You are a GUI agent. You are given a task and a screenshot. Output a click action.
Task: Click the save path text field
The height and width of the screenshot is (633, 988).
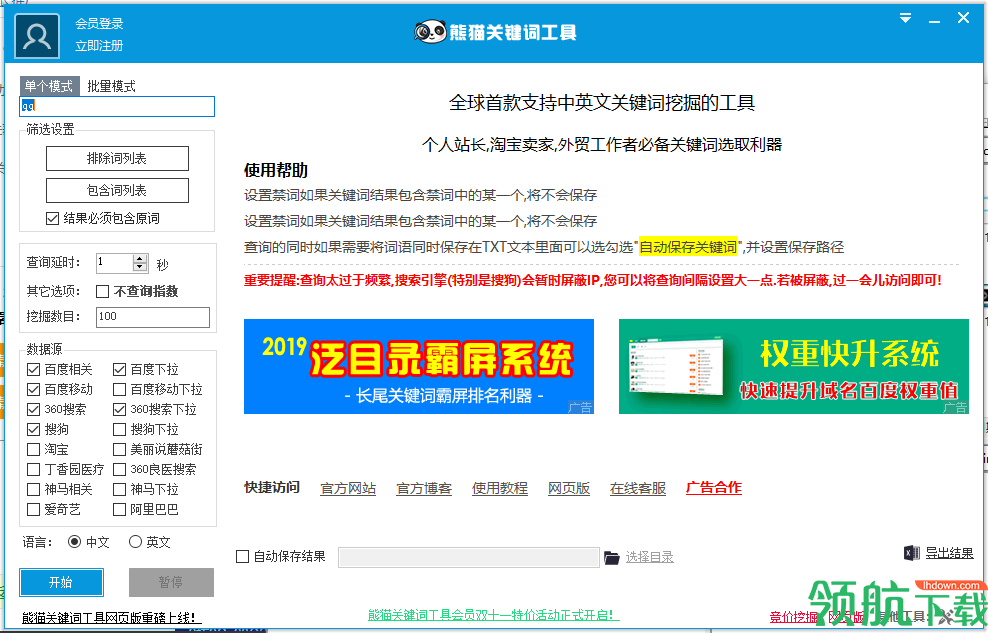[469, 557]
